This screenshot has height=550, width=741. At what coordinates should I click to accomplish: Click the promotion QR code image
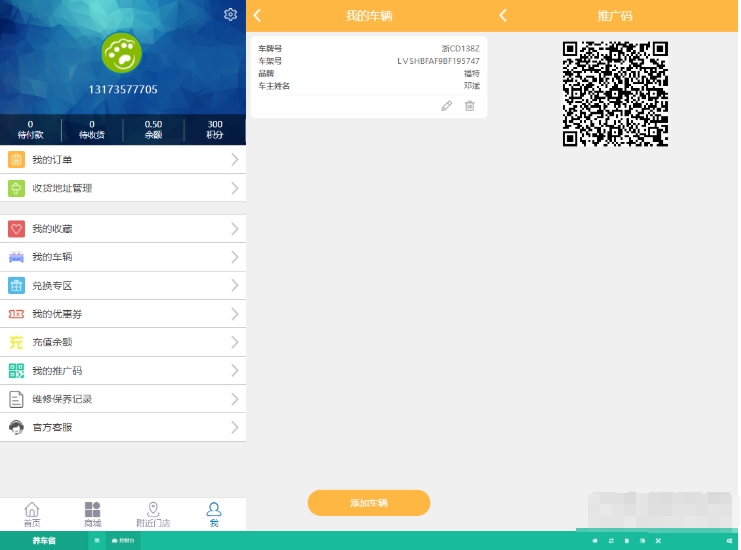click(x=615, y=94)
